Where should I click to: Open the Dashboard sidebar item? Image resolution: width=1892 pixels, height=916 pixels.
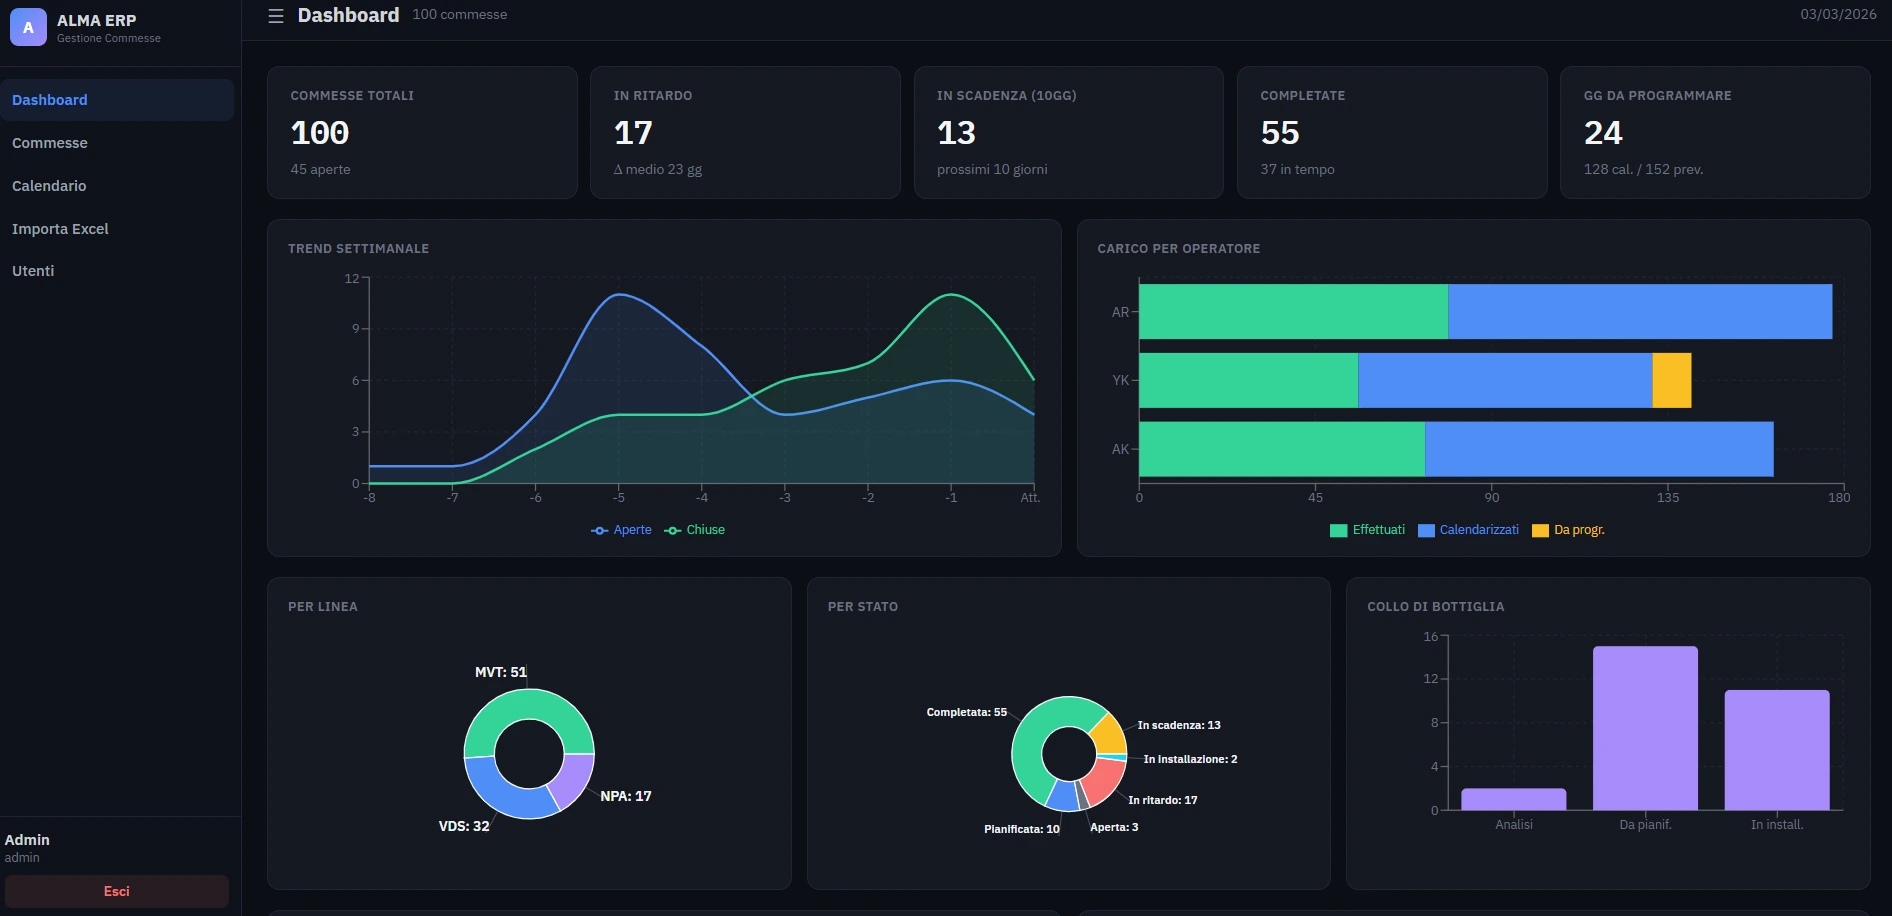point(117,100)
